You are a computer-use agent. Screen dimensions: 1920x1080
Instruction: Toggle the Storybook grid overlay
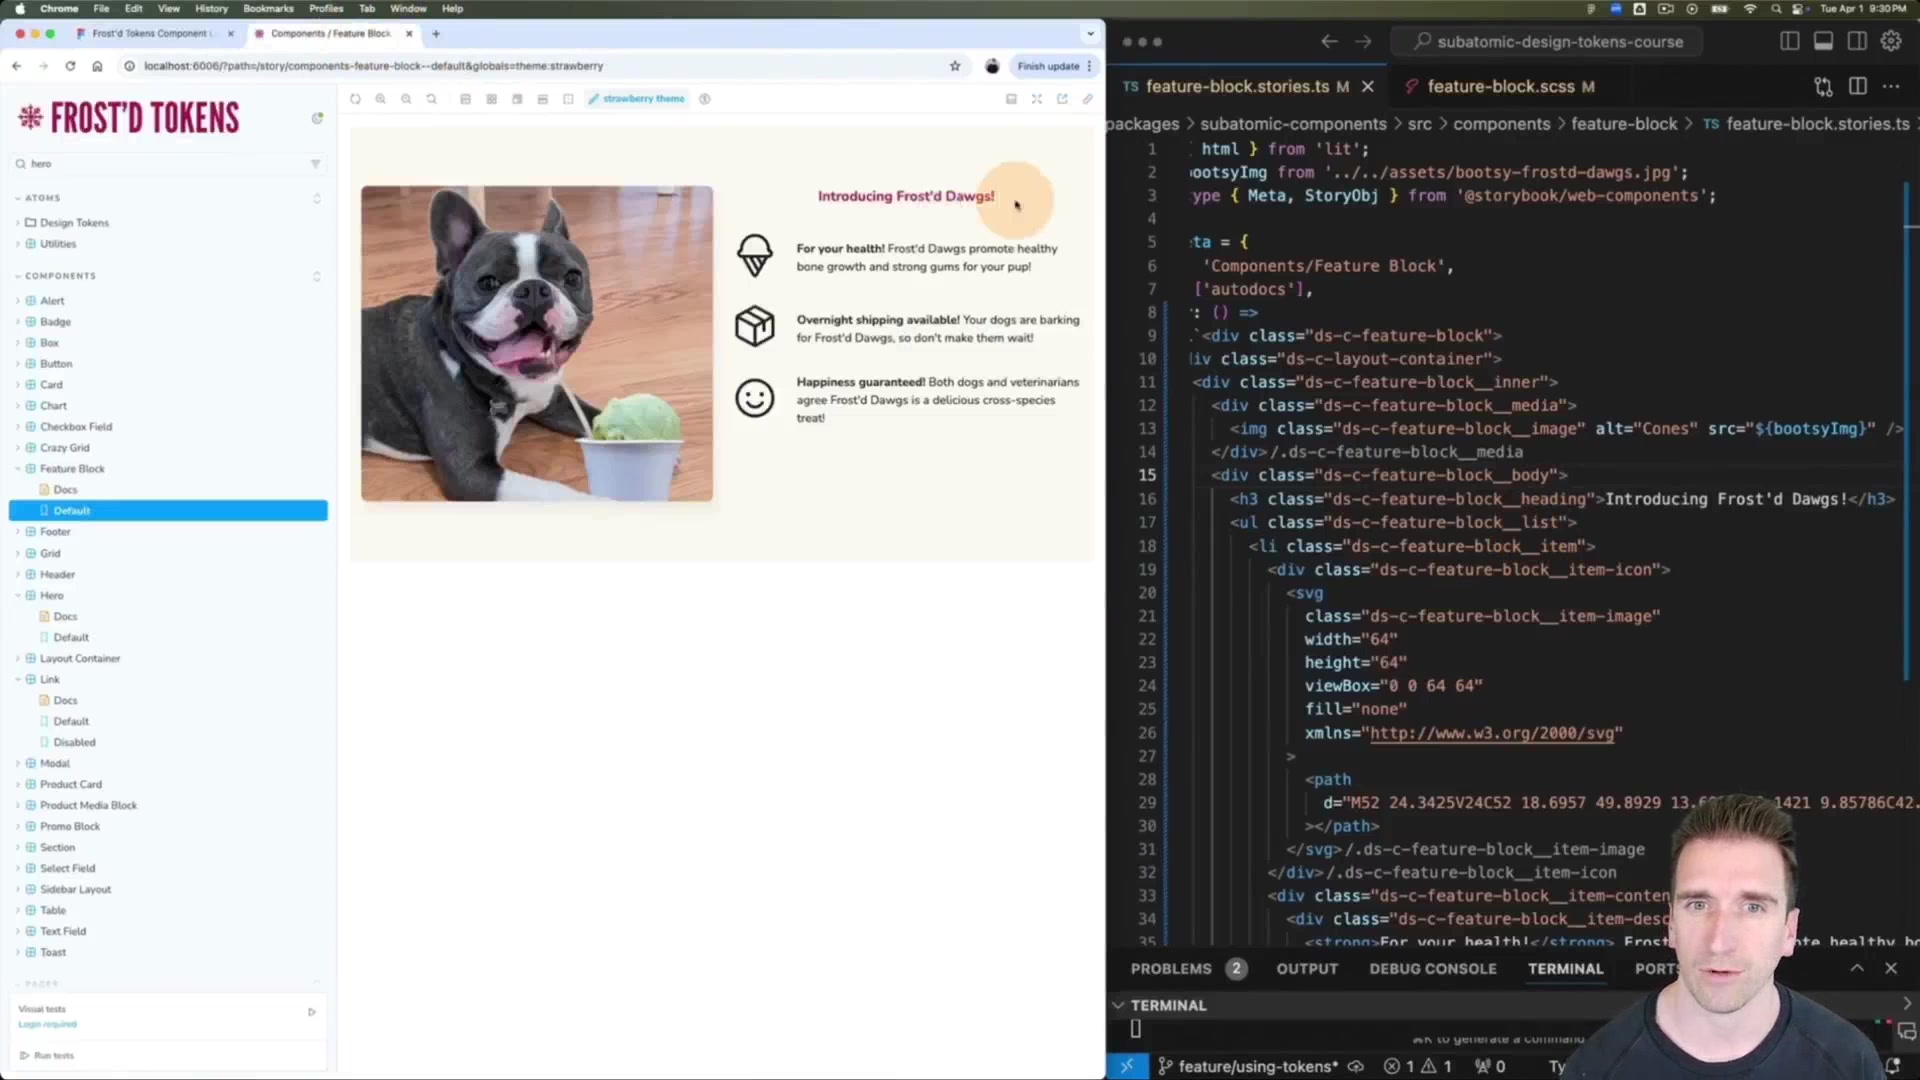492,99
